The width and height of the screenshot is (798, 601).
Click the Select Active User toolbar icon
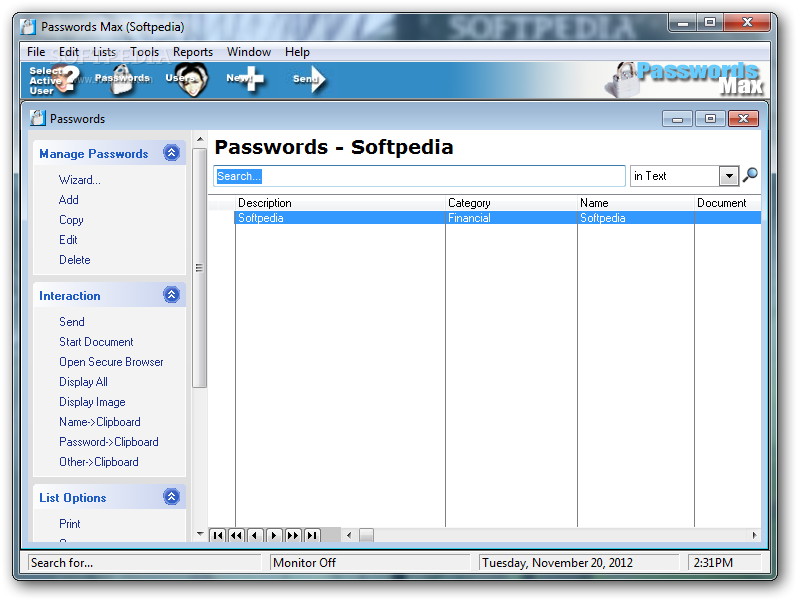(54, 80)
